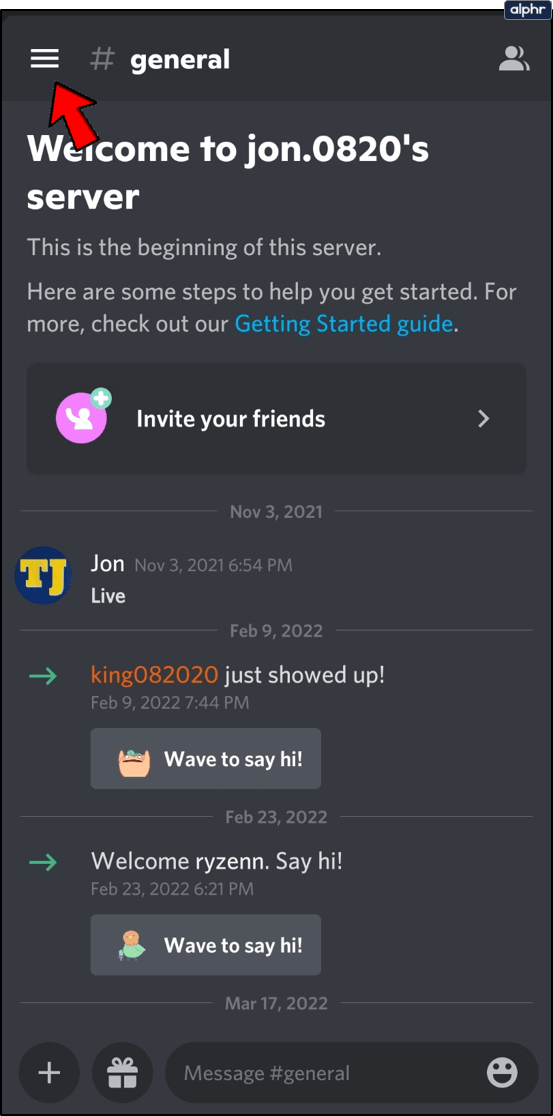The width and height of the screenshot is (553, 1116).
Task: Wave to say hi to ryzenn
Action: [x=206, y=945]
